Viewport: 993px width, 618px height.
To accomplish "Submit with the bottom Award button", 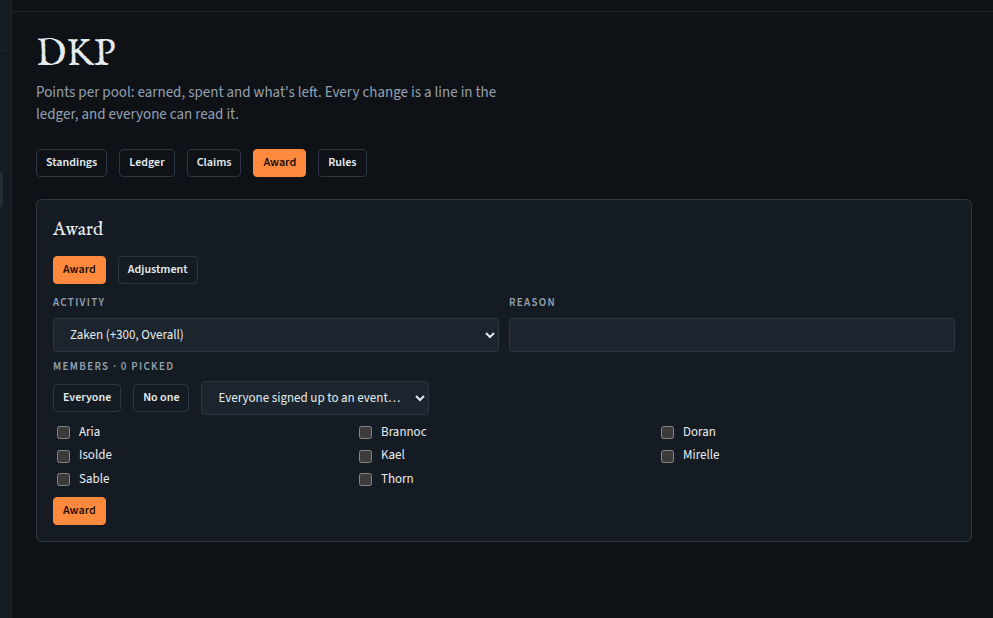I will click(79, 511).
